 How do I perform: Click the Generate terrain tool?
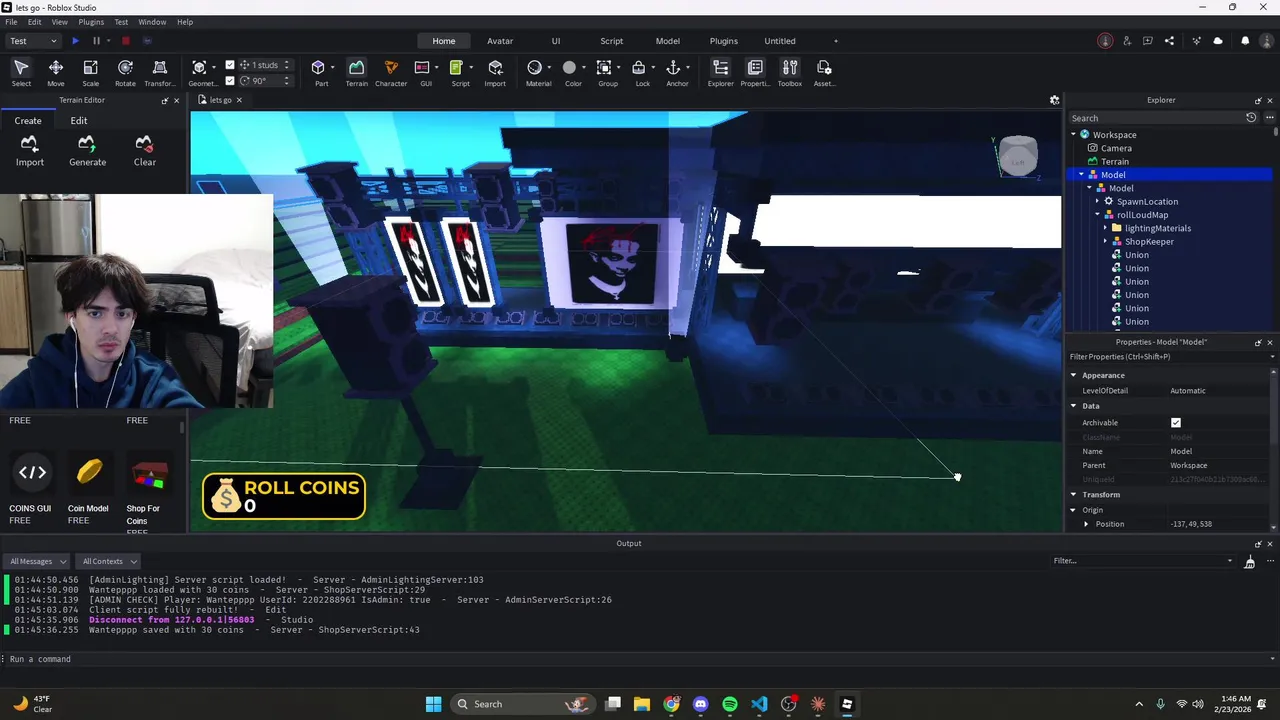point(87,151)
